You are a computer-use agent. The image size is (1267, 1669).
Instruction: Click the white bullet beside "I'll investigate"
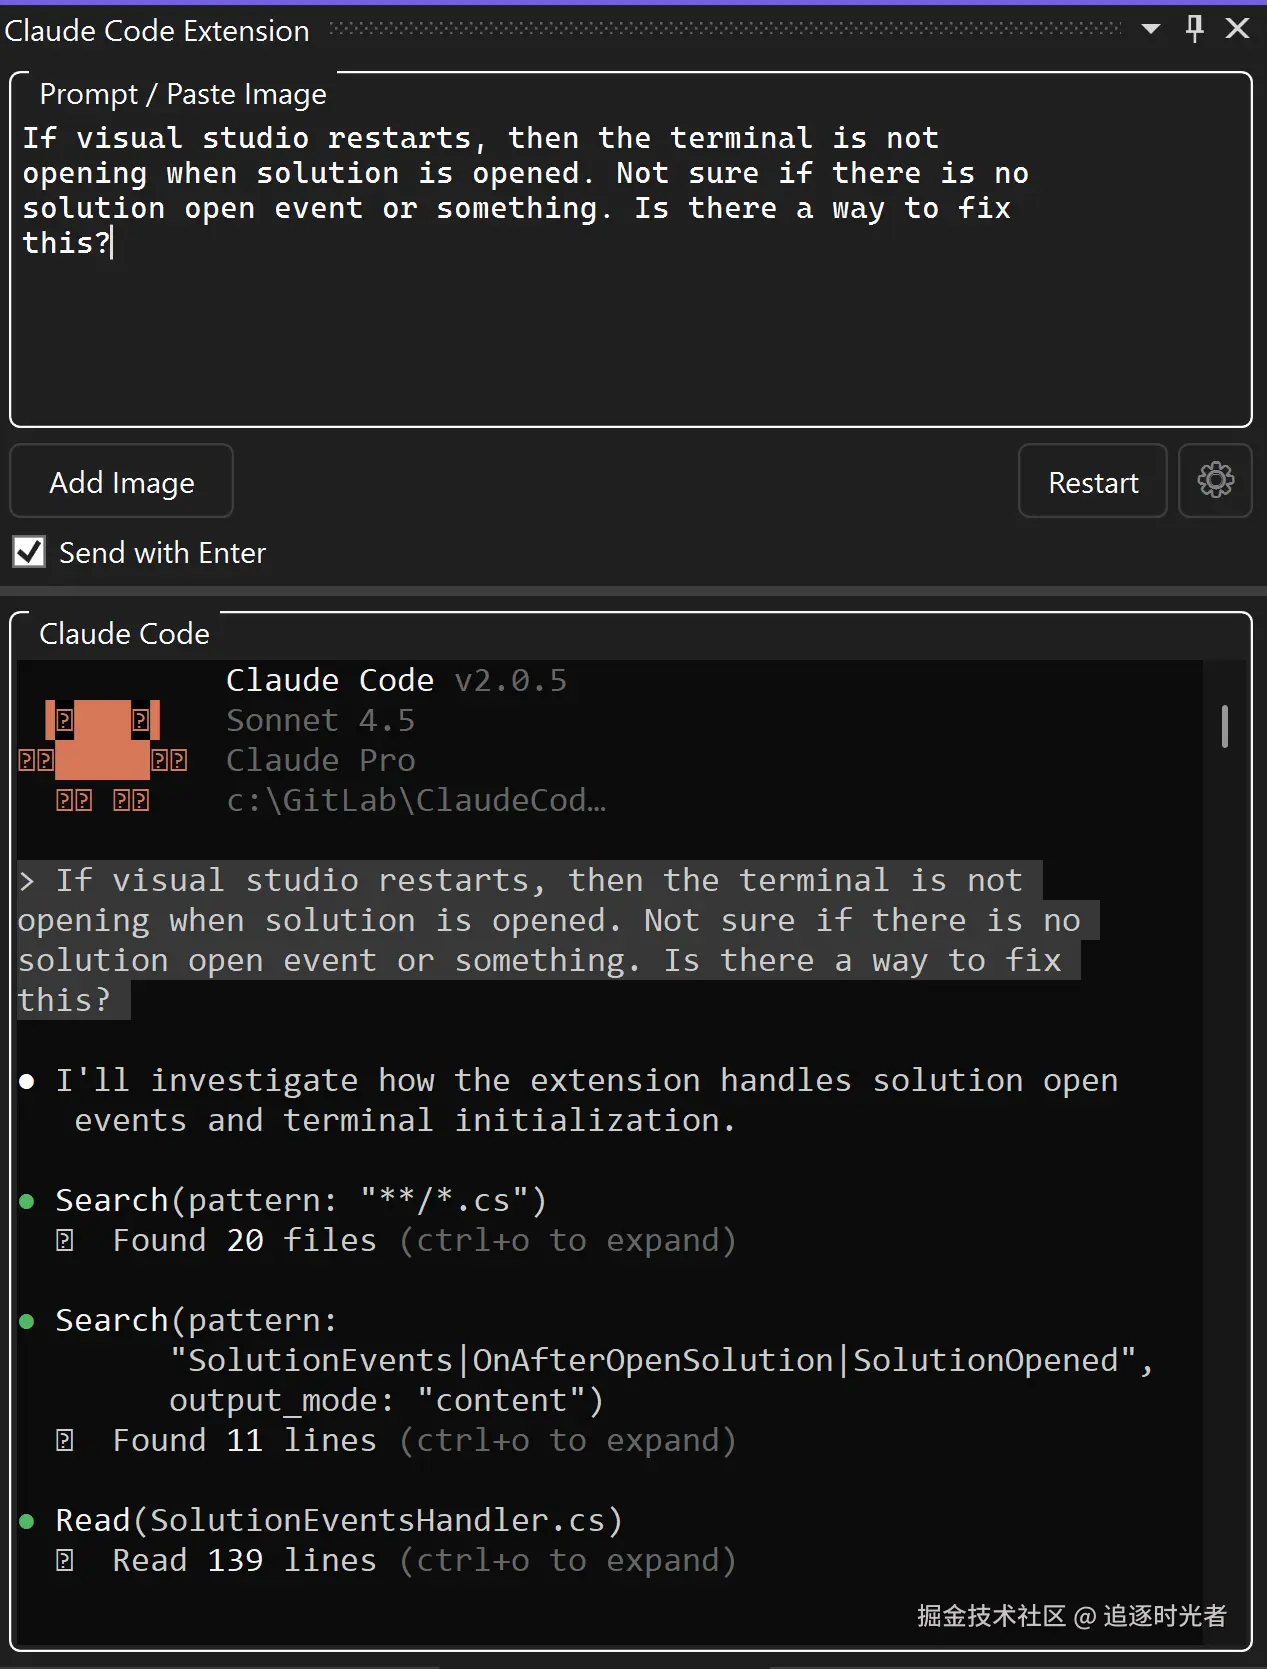pyautogui.click(x=27, y=1081)
